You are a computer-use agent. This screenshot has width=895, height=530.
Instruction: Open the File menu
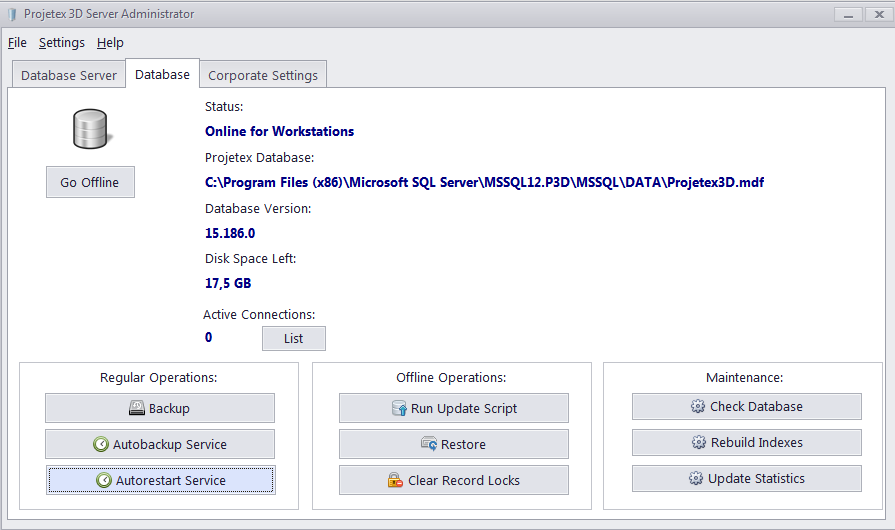pos(17,43)
